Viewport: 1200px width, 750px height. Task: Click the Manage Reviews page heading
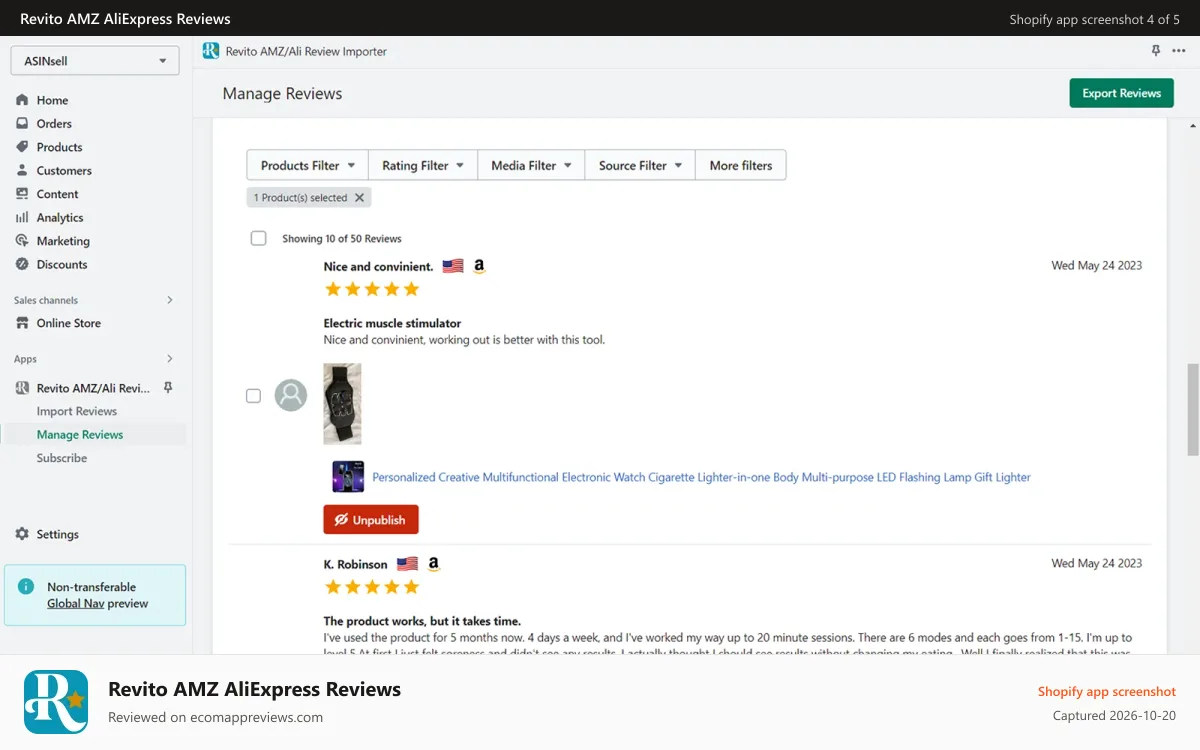click(282, 93)
